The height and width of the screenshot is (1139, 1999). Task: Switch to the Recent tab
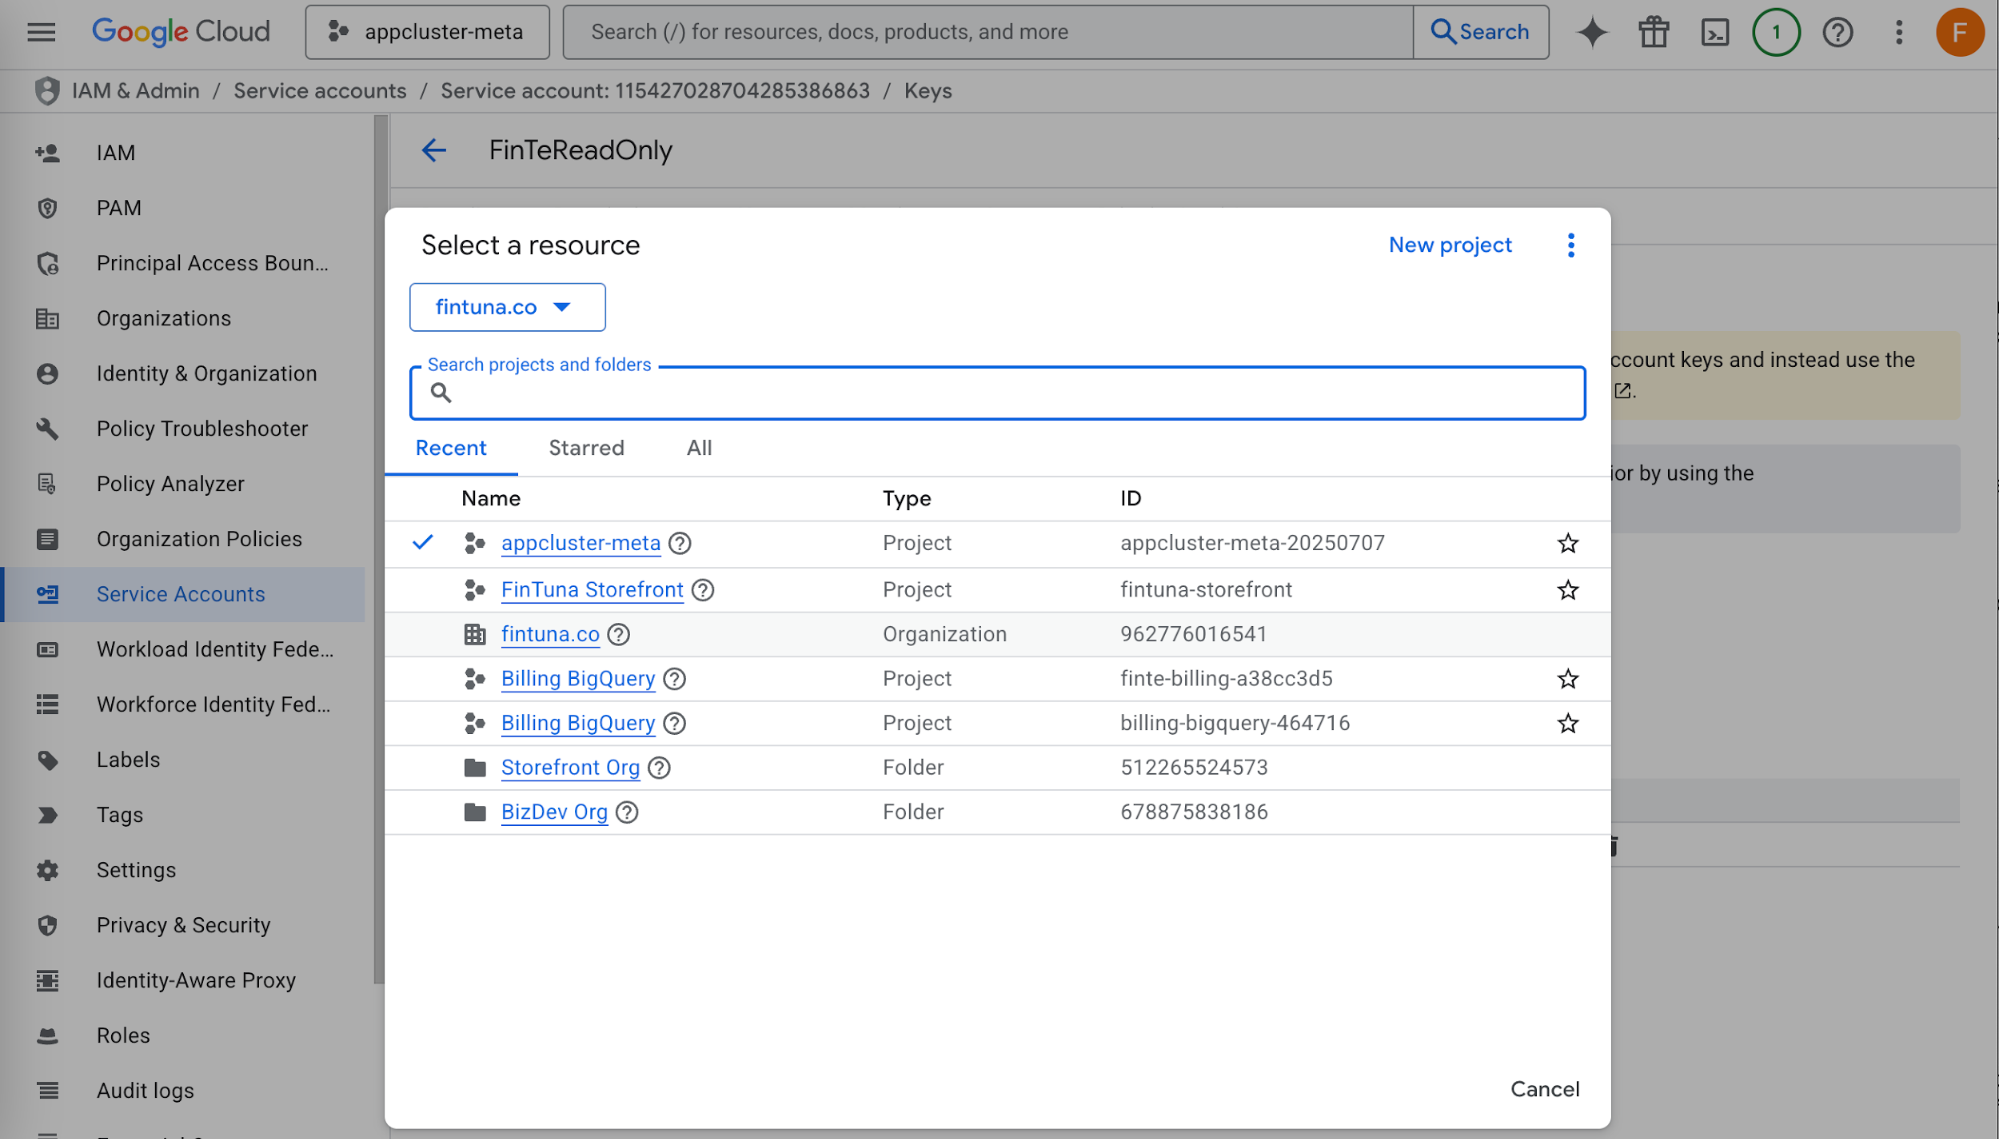tap(451, 448)
